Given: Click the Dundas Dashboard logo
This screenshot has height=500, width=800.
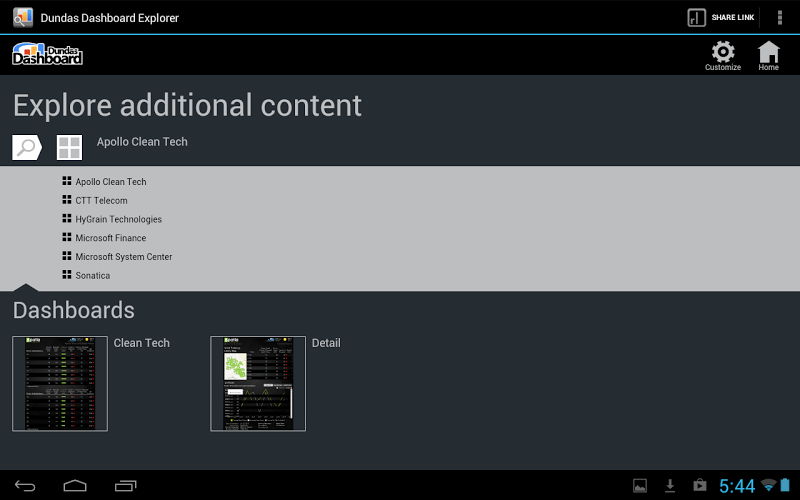Looking at the screenshot, I should point(47,54).
